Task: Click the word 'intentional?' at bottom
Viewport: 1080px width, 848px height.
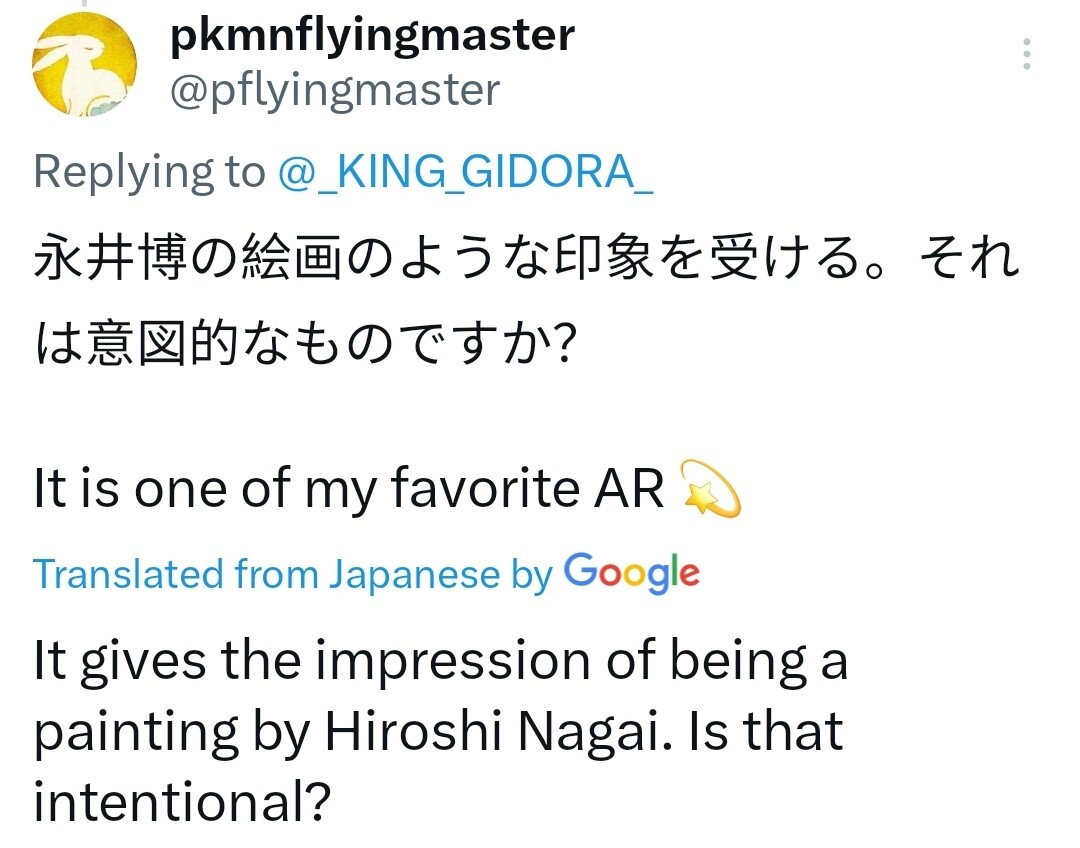Action: (x=182, y=802)
